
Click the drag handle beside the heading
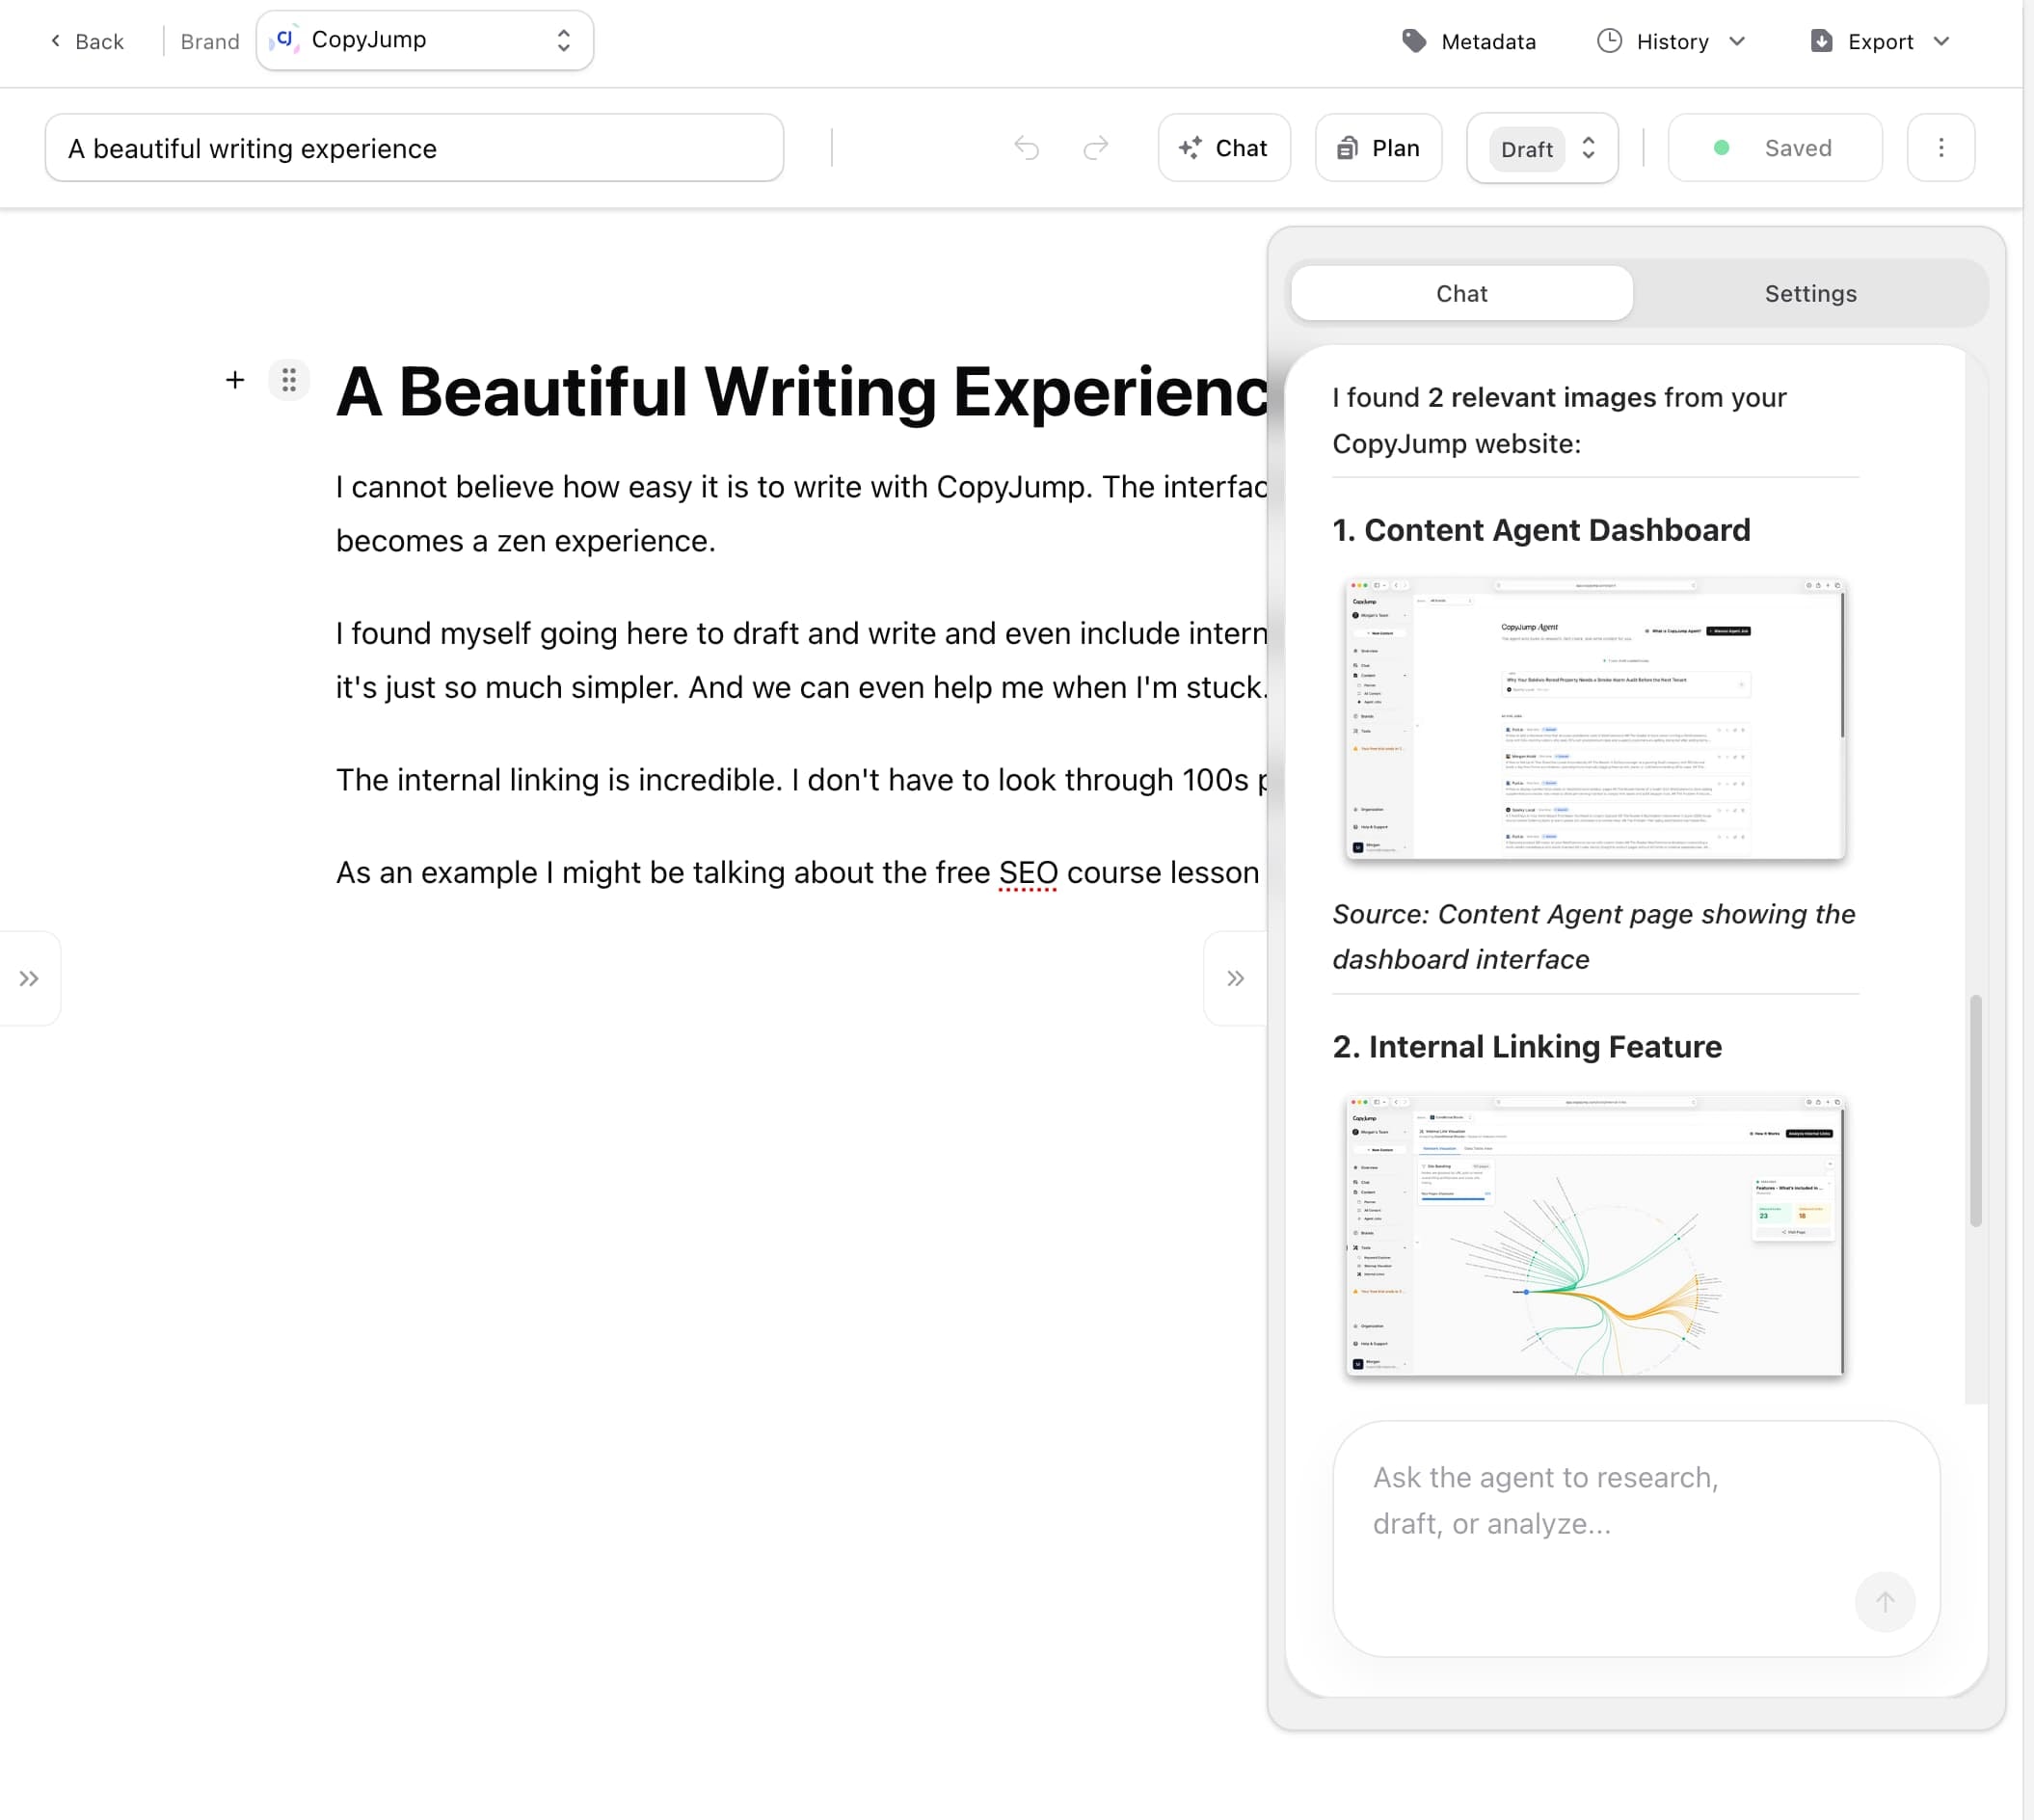288,380
